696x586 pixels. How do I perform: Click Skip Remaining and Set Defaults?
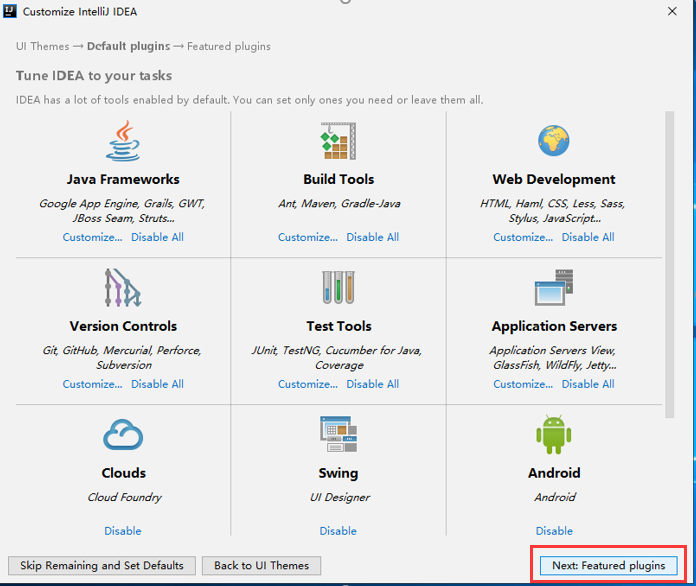[x=102, y=566]
